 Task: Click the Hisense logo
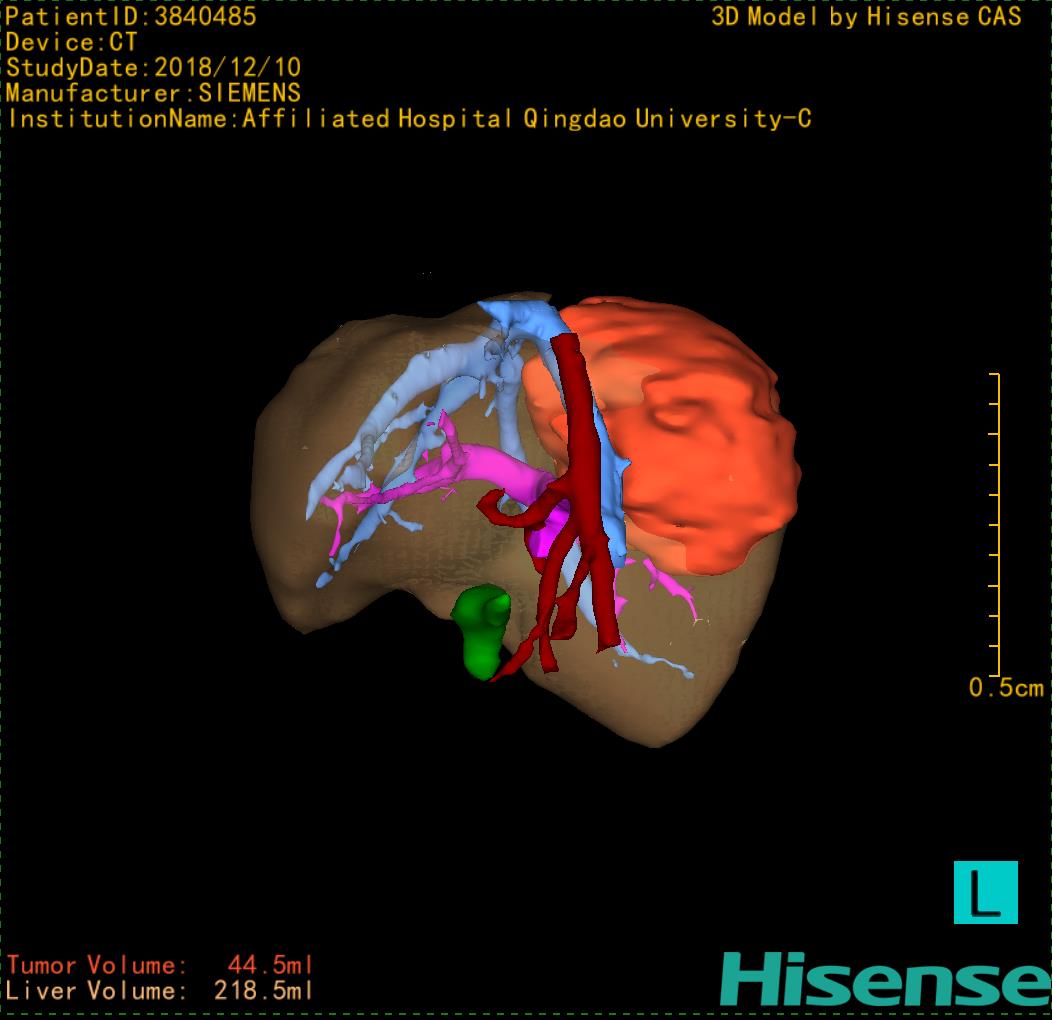click(884, 979)
